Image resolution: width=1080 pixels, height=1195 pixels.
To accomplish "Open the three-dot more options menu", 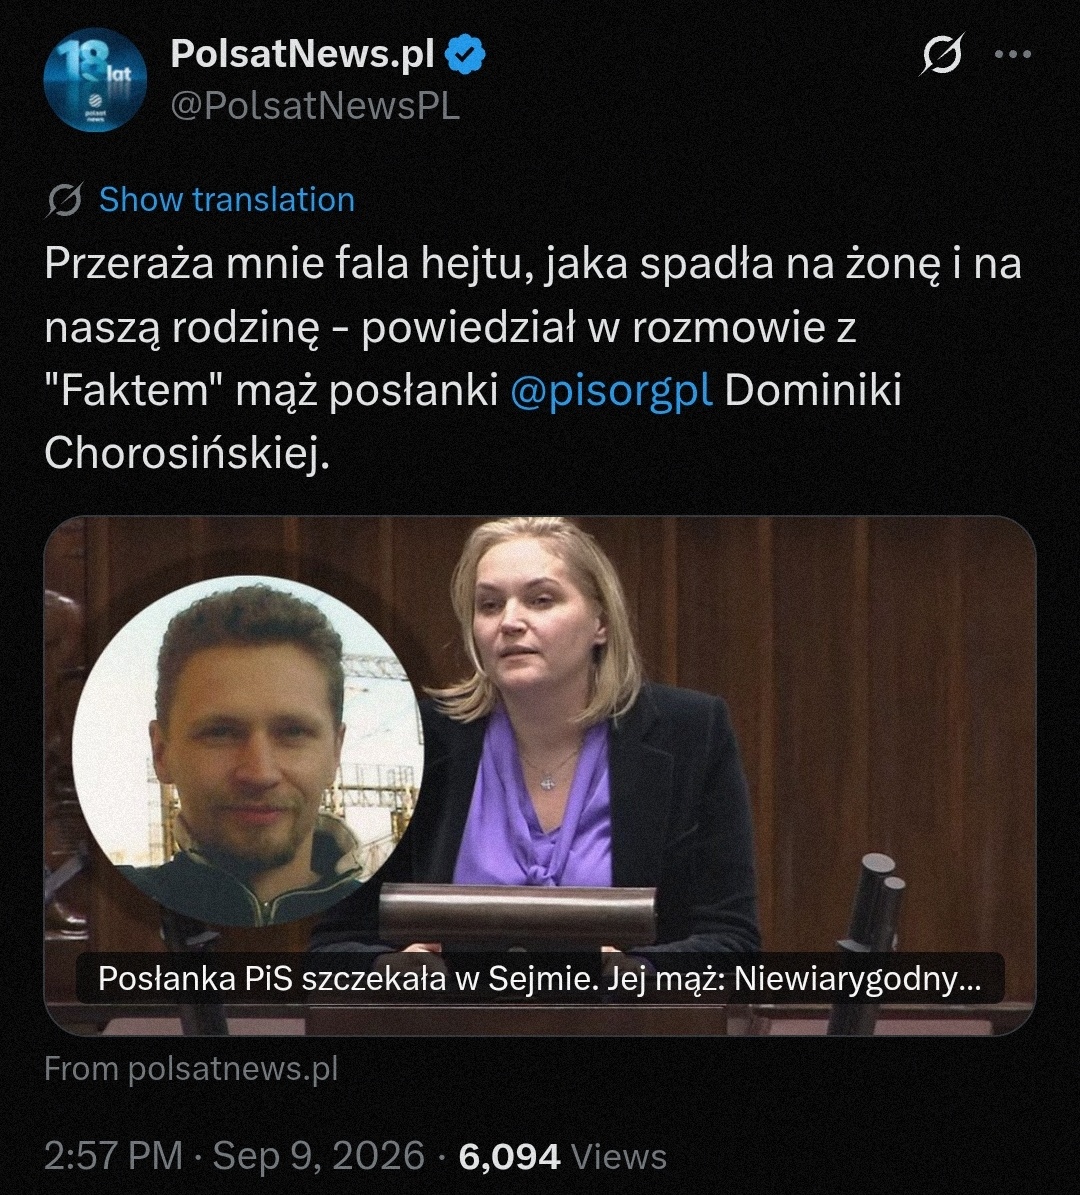I will (1013, 54).
